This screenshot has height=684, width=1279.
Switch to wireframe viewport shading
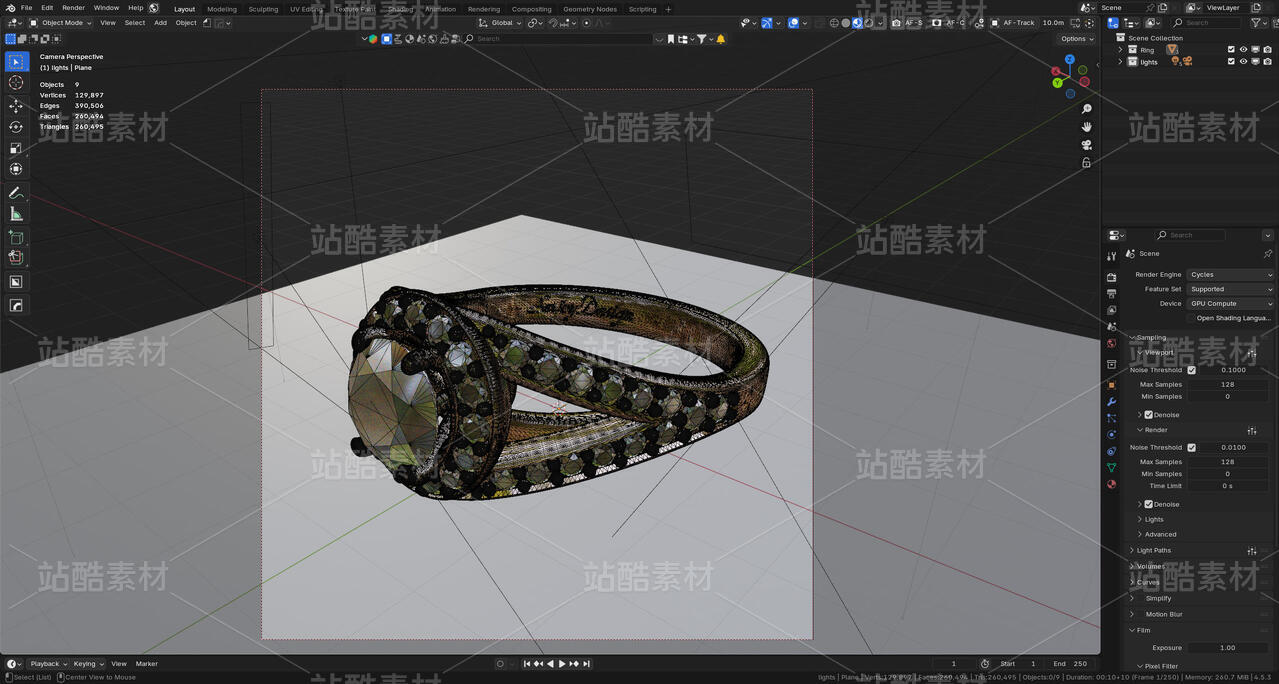[x=834, y=22]
